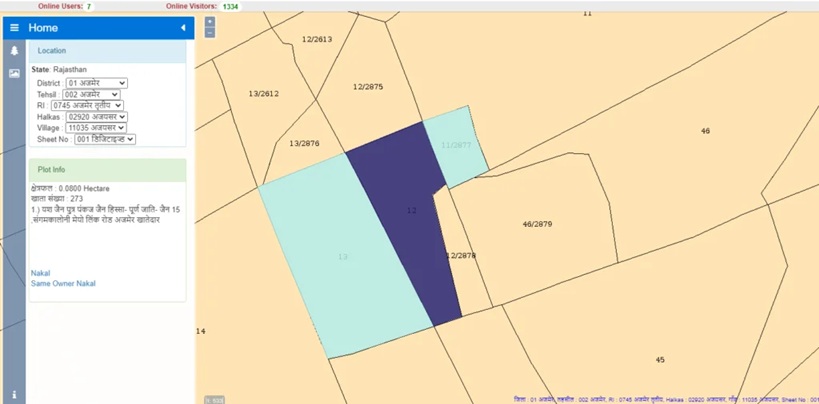The width and height of the screenshot is (819, 404).
Task: Select the dark highlighted plot 12
Action: coord(412,211)
